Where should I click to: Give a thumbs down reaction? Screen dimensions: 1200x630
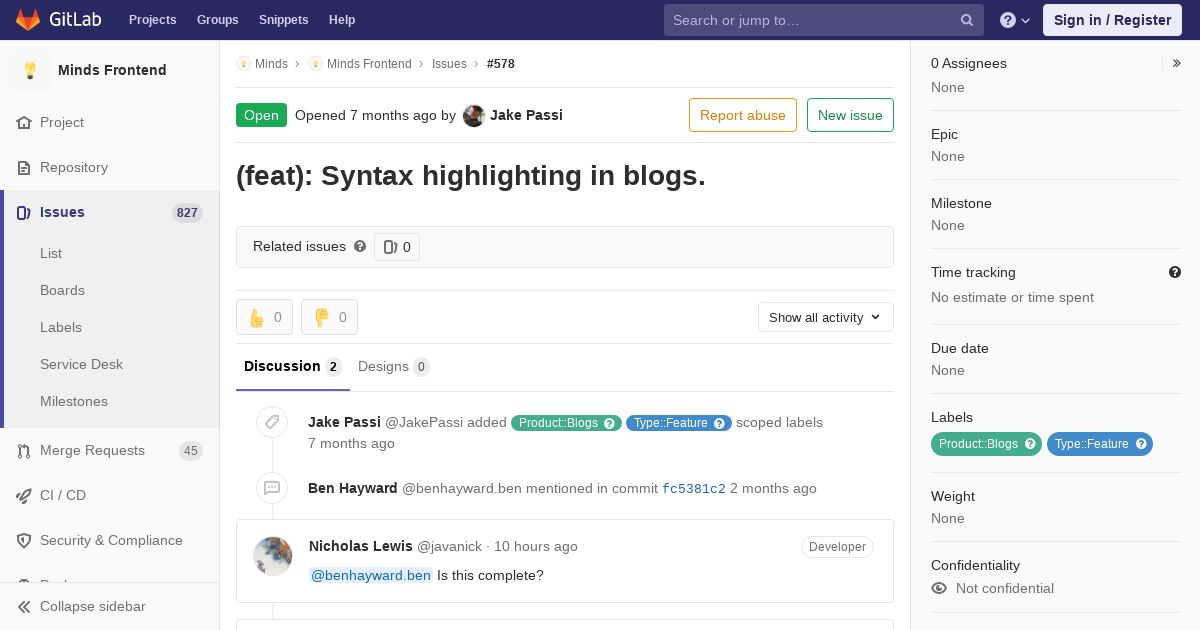(330, 317)
